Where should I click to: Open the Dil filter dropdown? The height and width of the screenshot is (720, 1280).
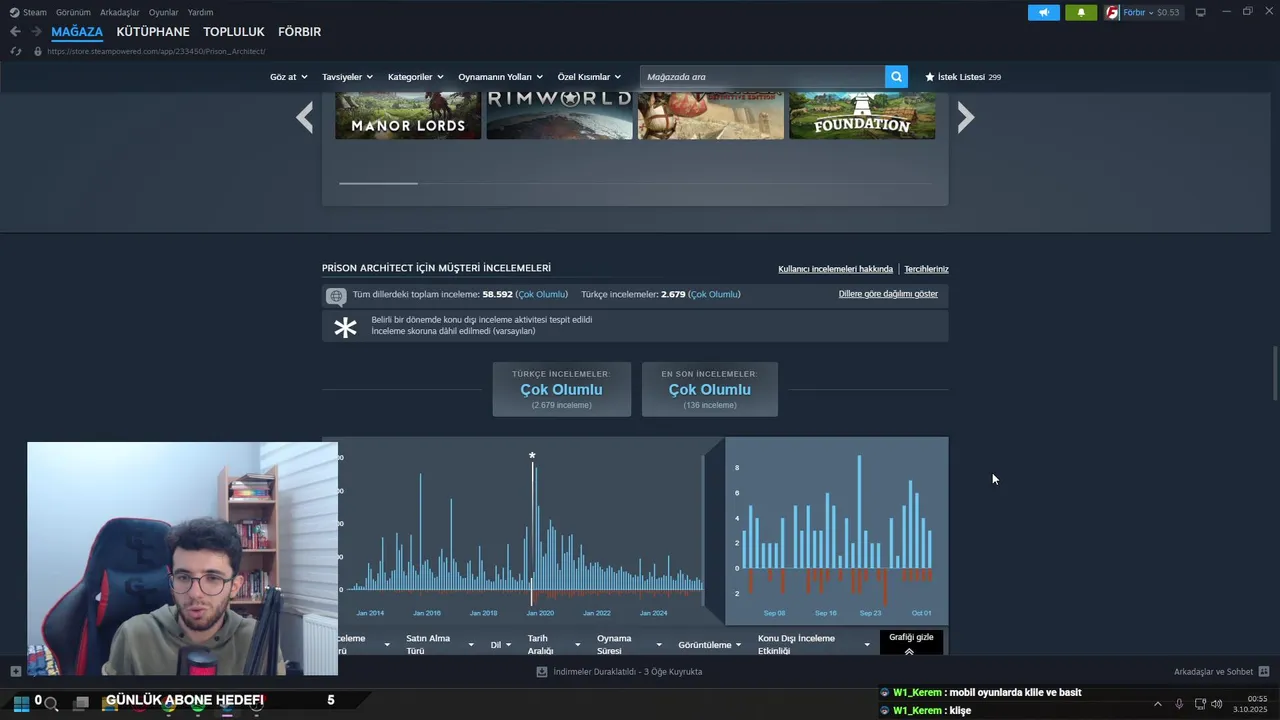coord(501,645)
